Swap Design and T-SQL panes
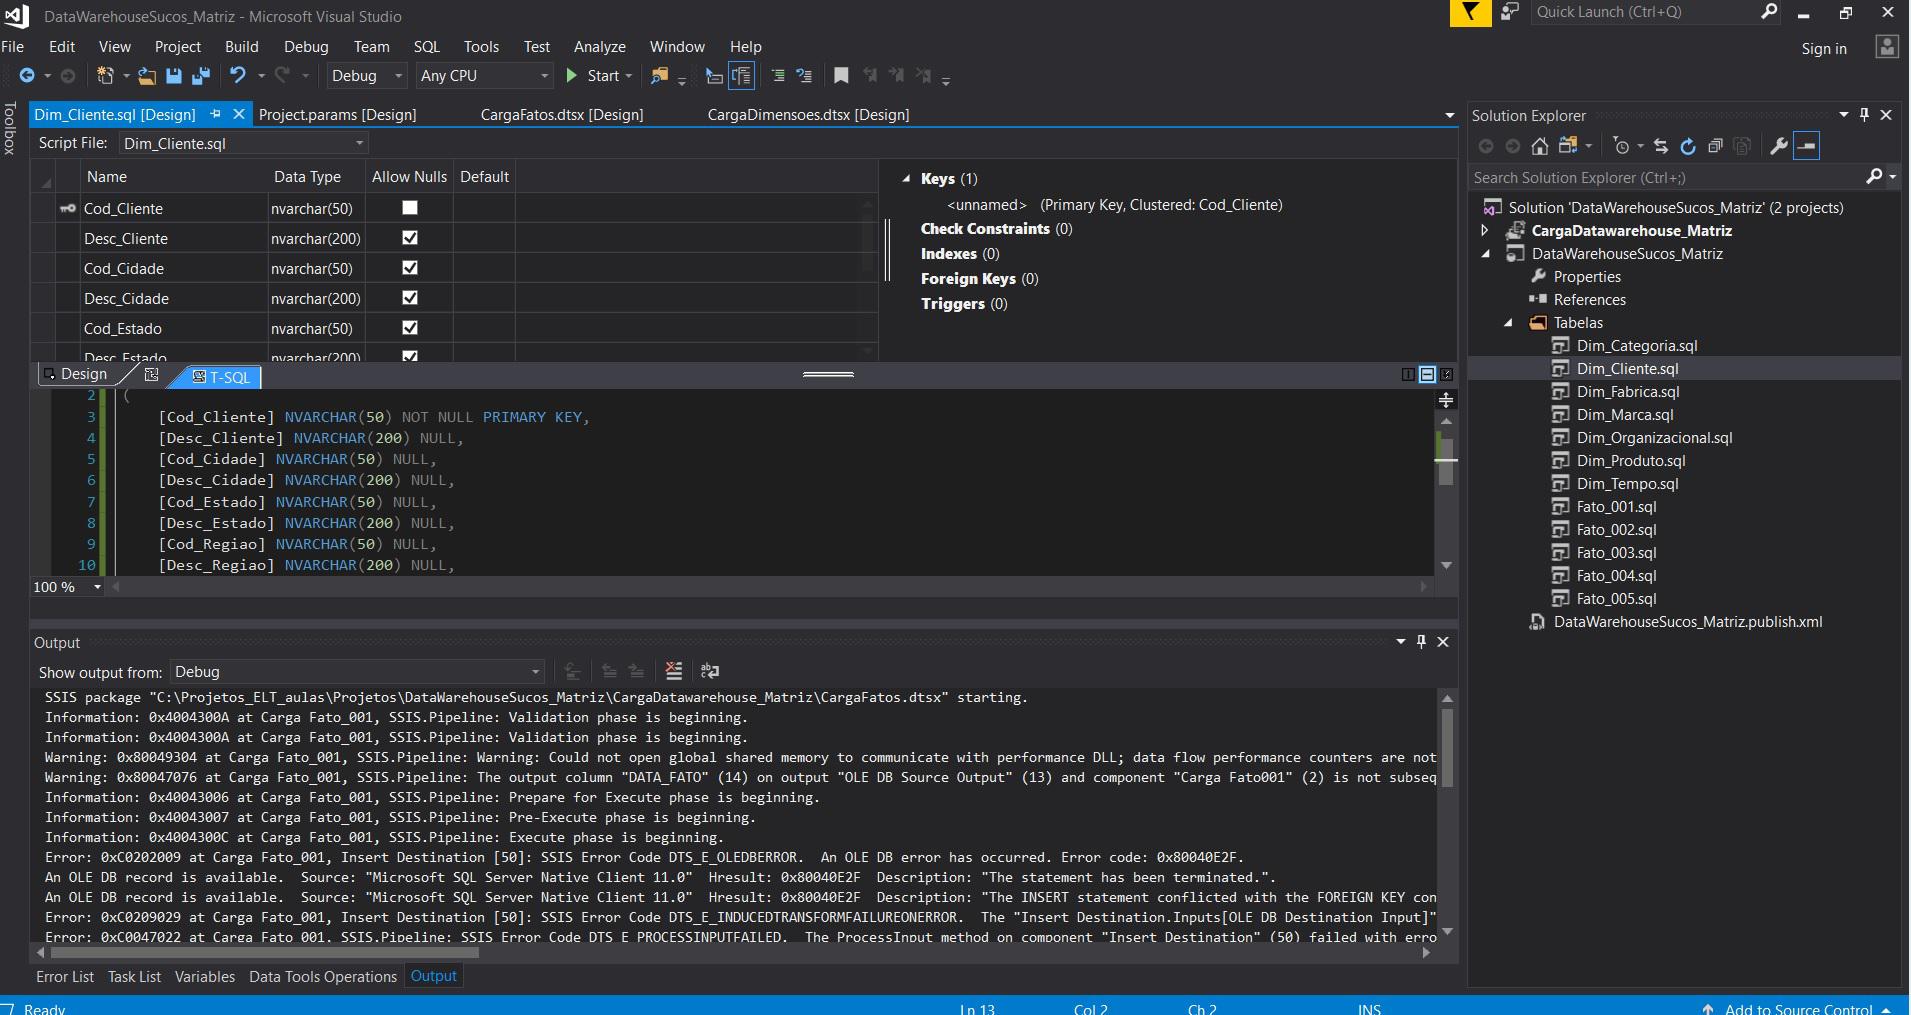The width and height of the screenshot is (1911, 1015). coord(152,374)
